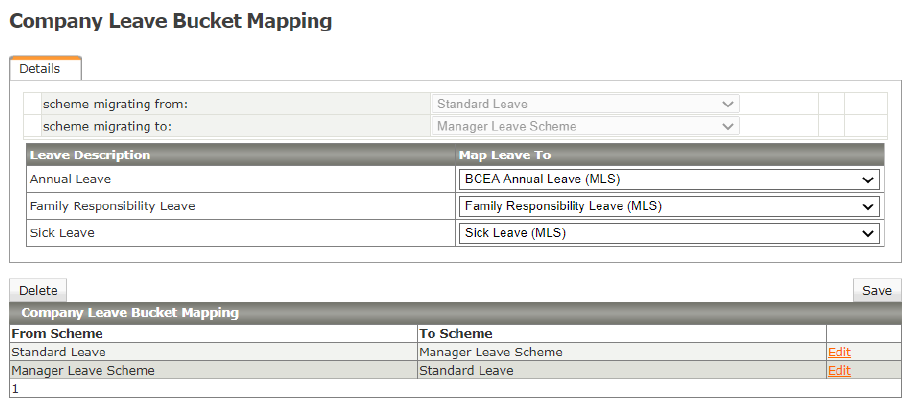Click the Annual Leave description label
The height and width of the screenshot is (411, 911).
(x=70, y=180)
